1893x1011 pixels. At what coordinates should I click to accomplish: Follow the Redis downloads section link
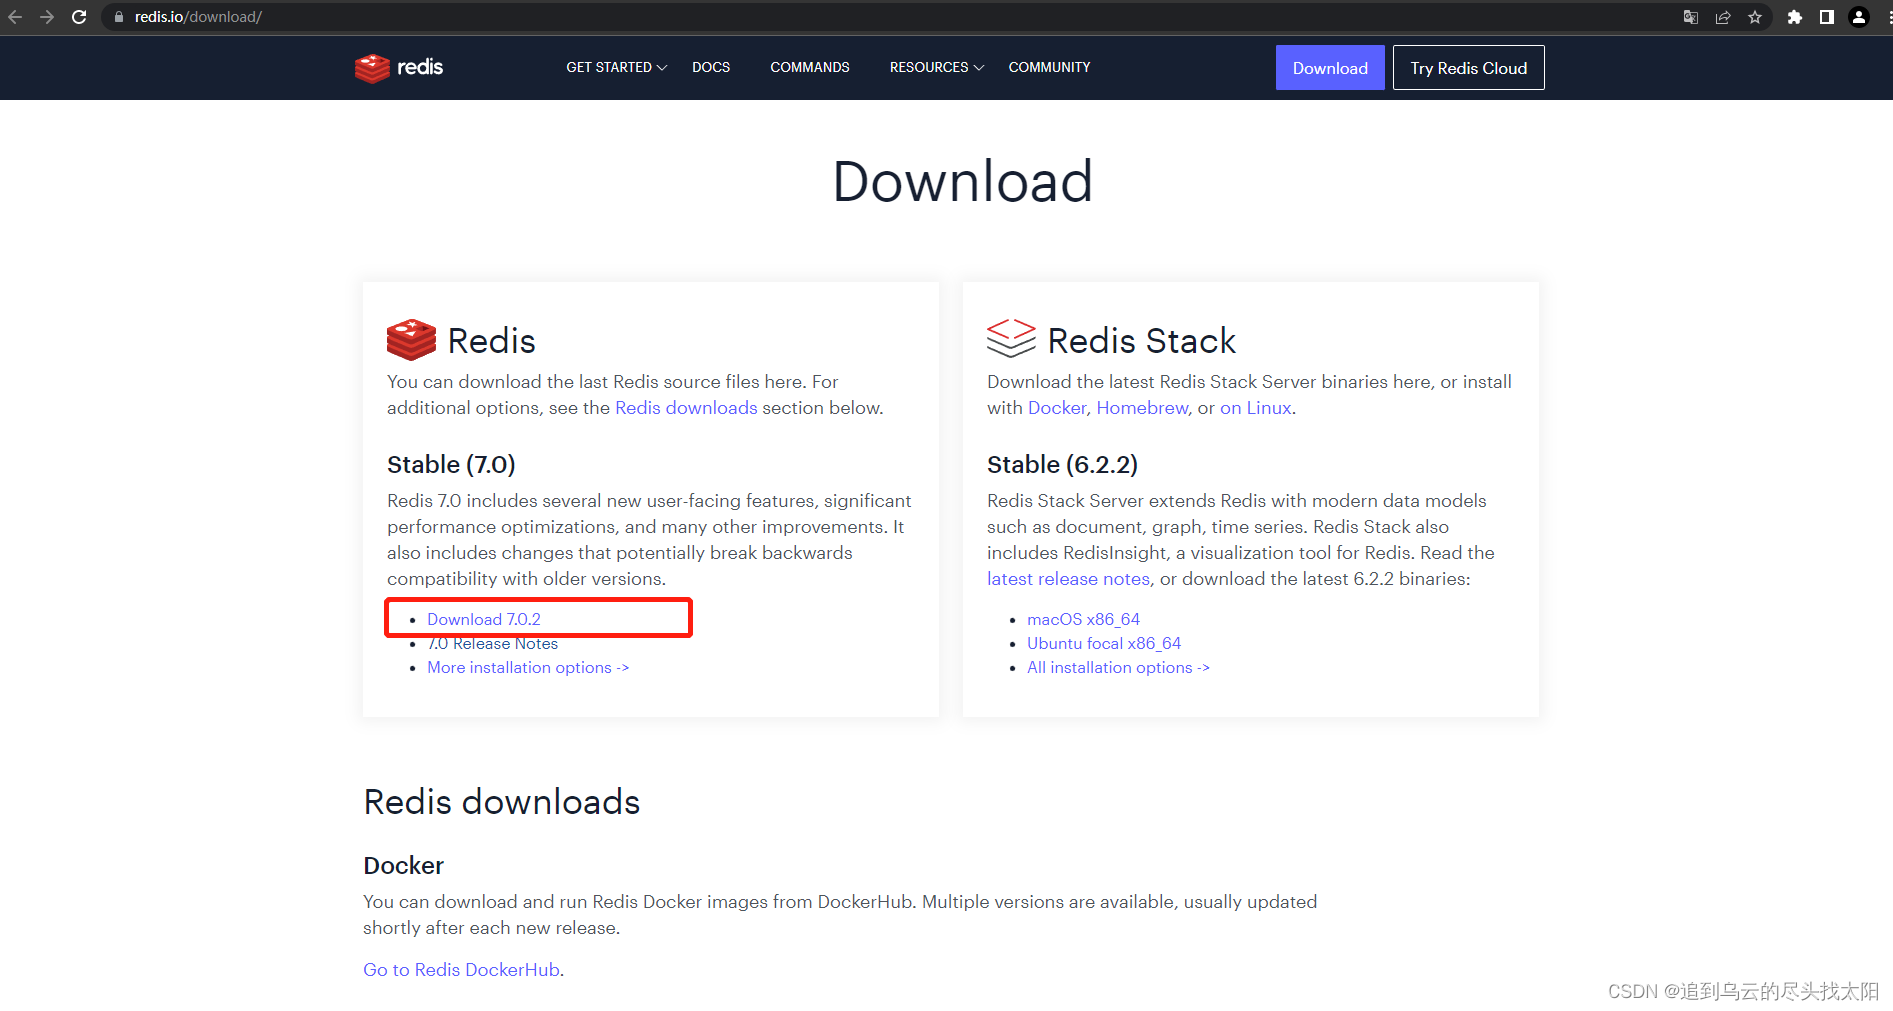click(x=686, y=408)
